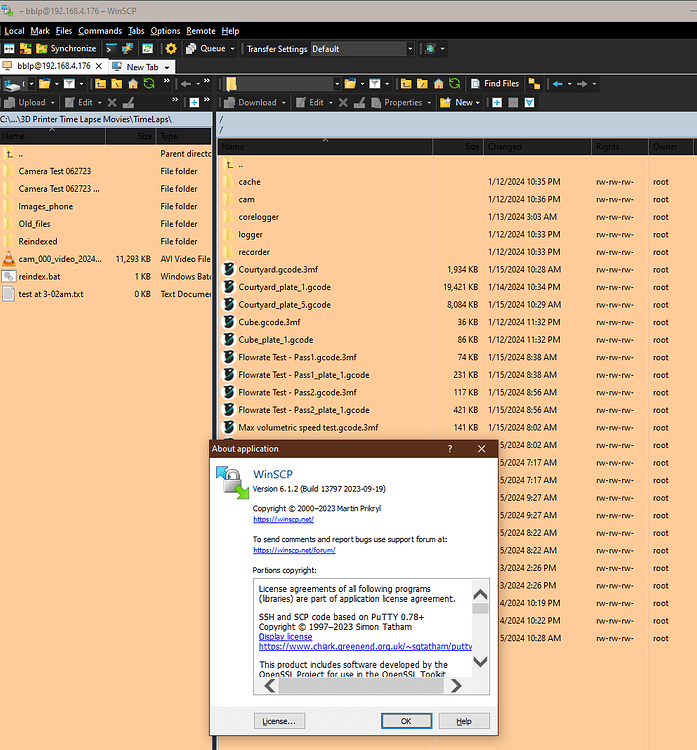Open the terminal console icon
This screenshot has width=697, height=750.
[x=111, y=49]
